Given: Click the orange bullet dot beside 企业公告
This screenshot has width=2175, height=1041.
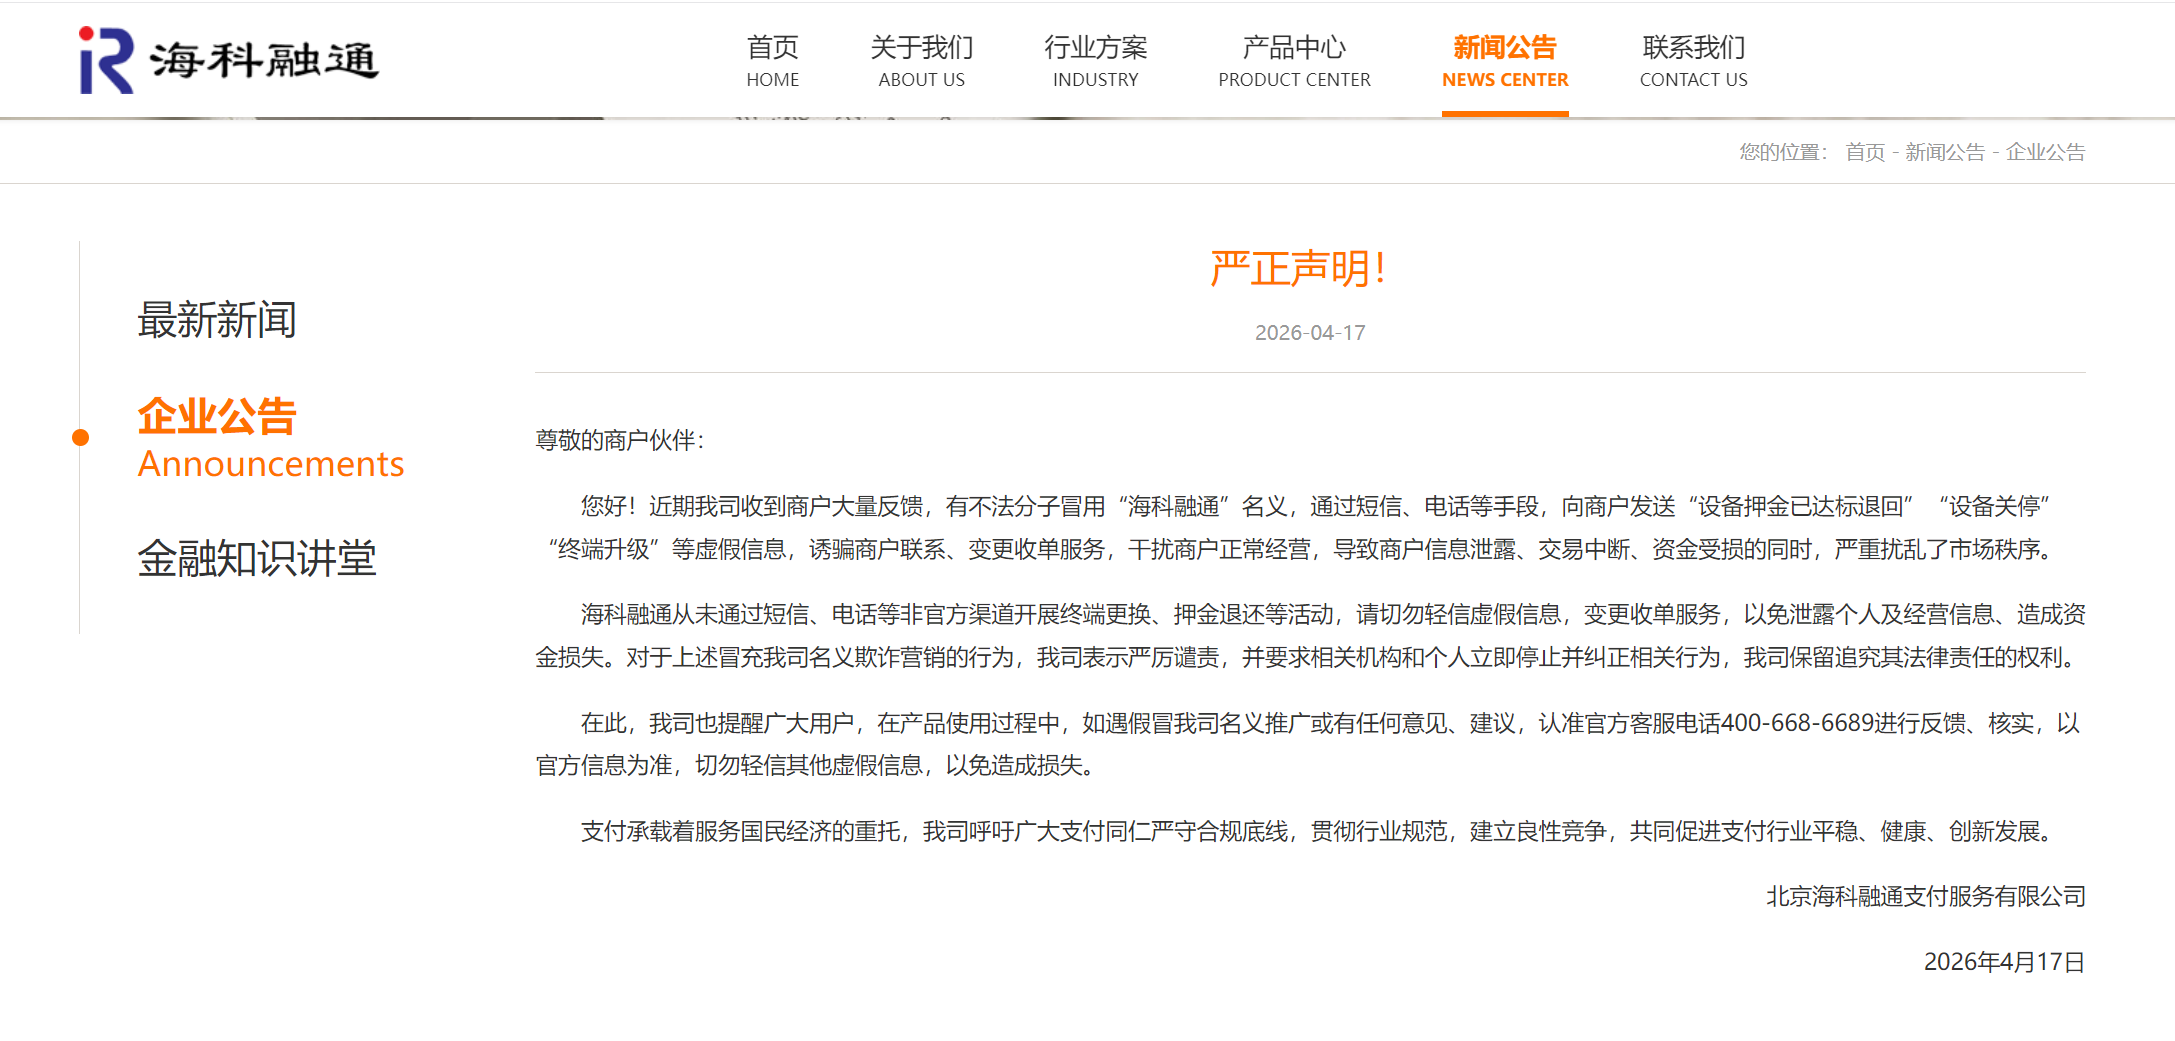Looking at the screenshot, I should (x=81, y=437).
